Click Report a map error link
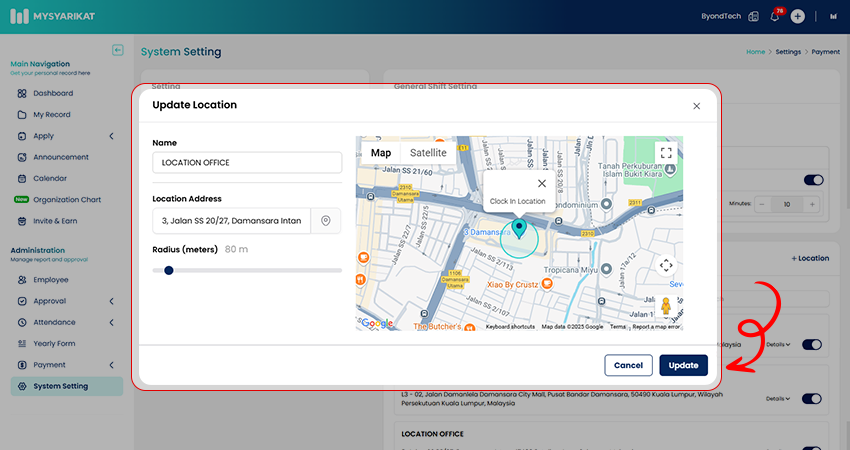The width and height of the screenshot is (850, 450). tap(656, 327)
